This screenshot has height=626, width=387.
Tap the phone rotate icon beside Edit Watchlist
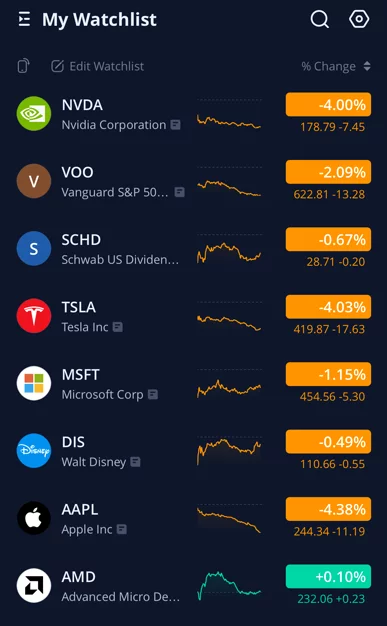pyautogui.click(x=24, y=66)
